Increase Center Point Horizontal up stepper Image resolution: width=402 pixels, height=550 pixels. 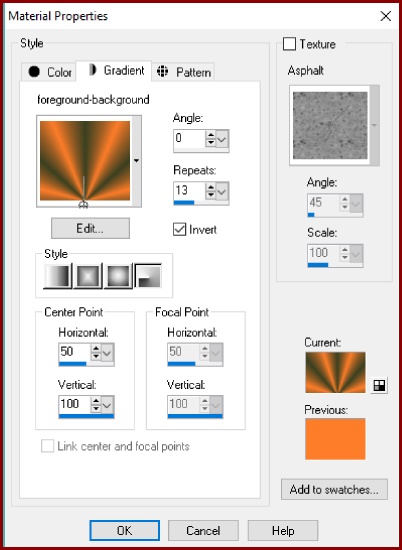96,349
